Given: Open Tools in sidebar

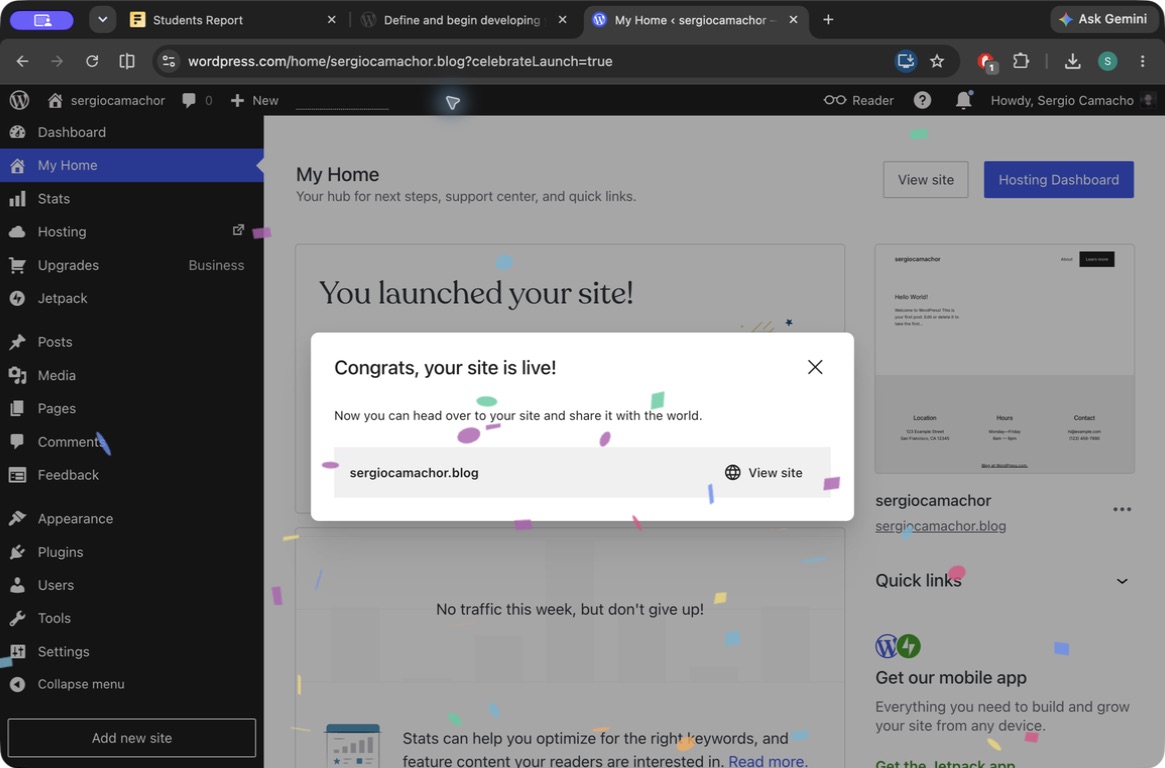Looking at the screenshot, I should point(132,618).
